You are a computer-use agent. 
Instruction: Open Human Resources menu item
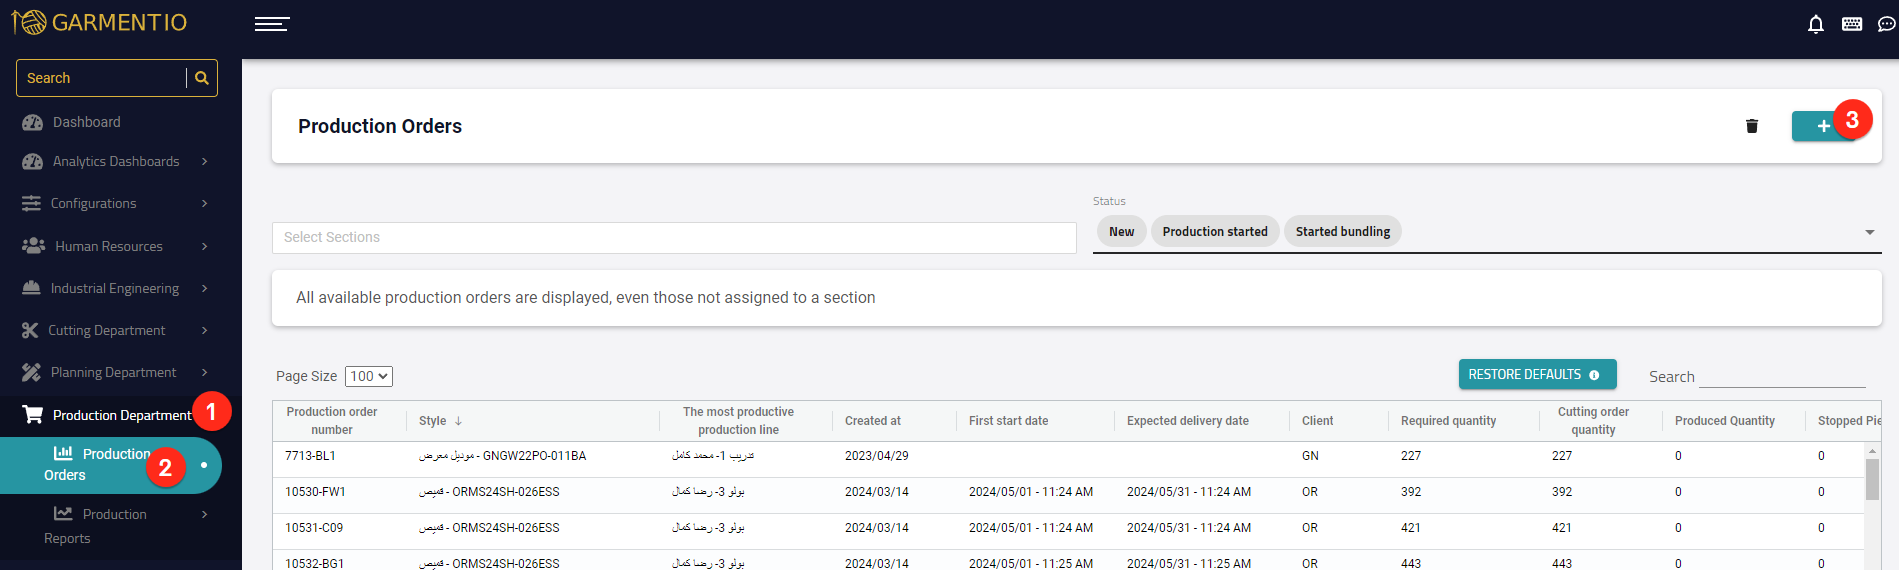point(109,246)
